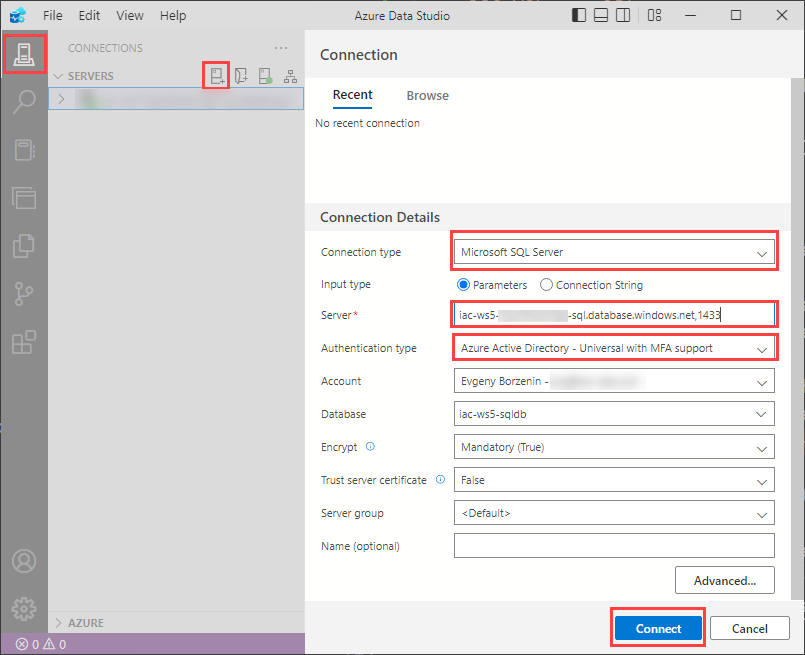Click the Encrypt info icon
Image resolution: width=805 pixels, height=655 pixels.
click(370, 447)
